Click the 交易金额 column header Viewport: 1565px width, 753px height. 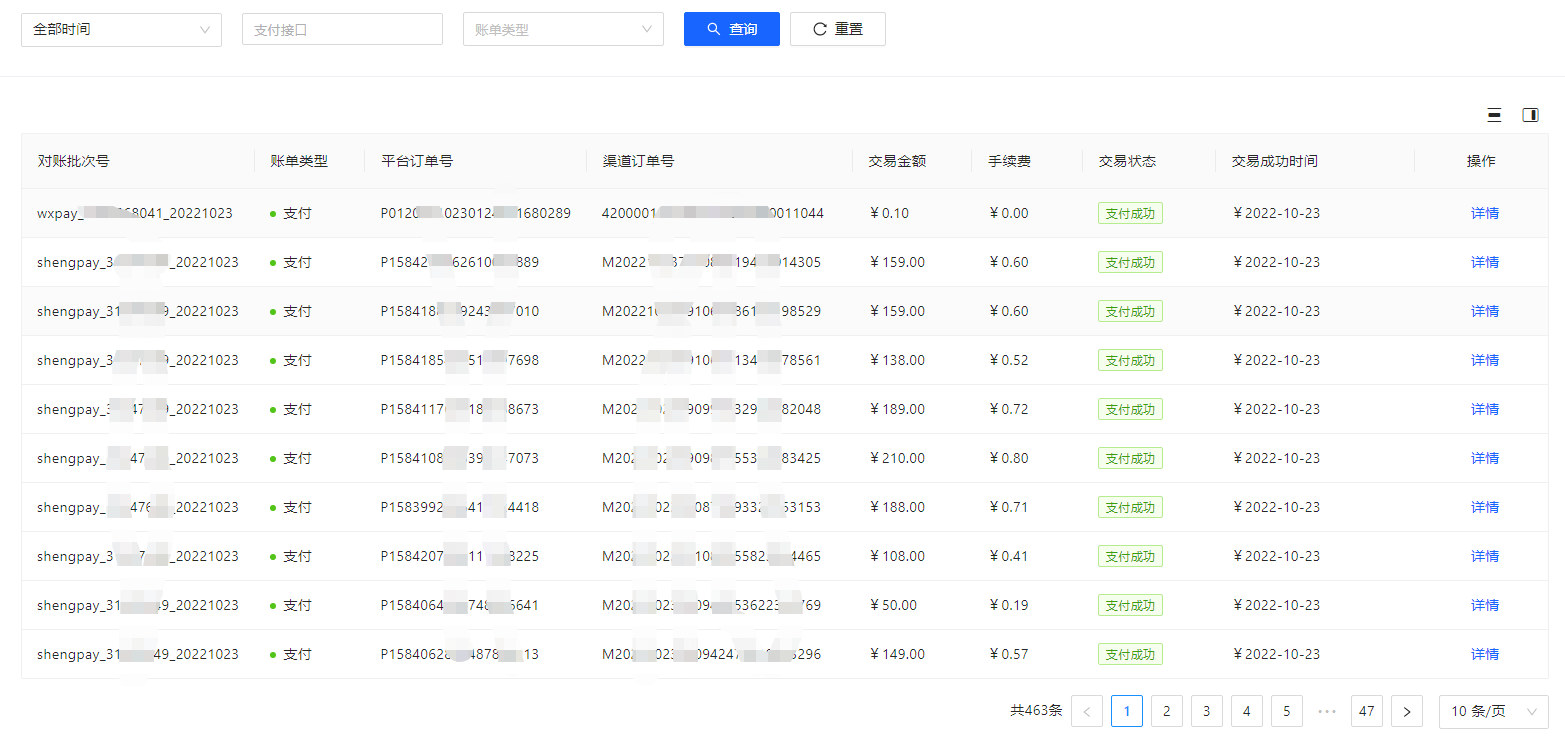[x=897, y=161]
